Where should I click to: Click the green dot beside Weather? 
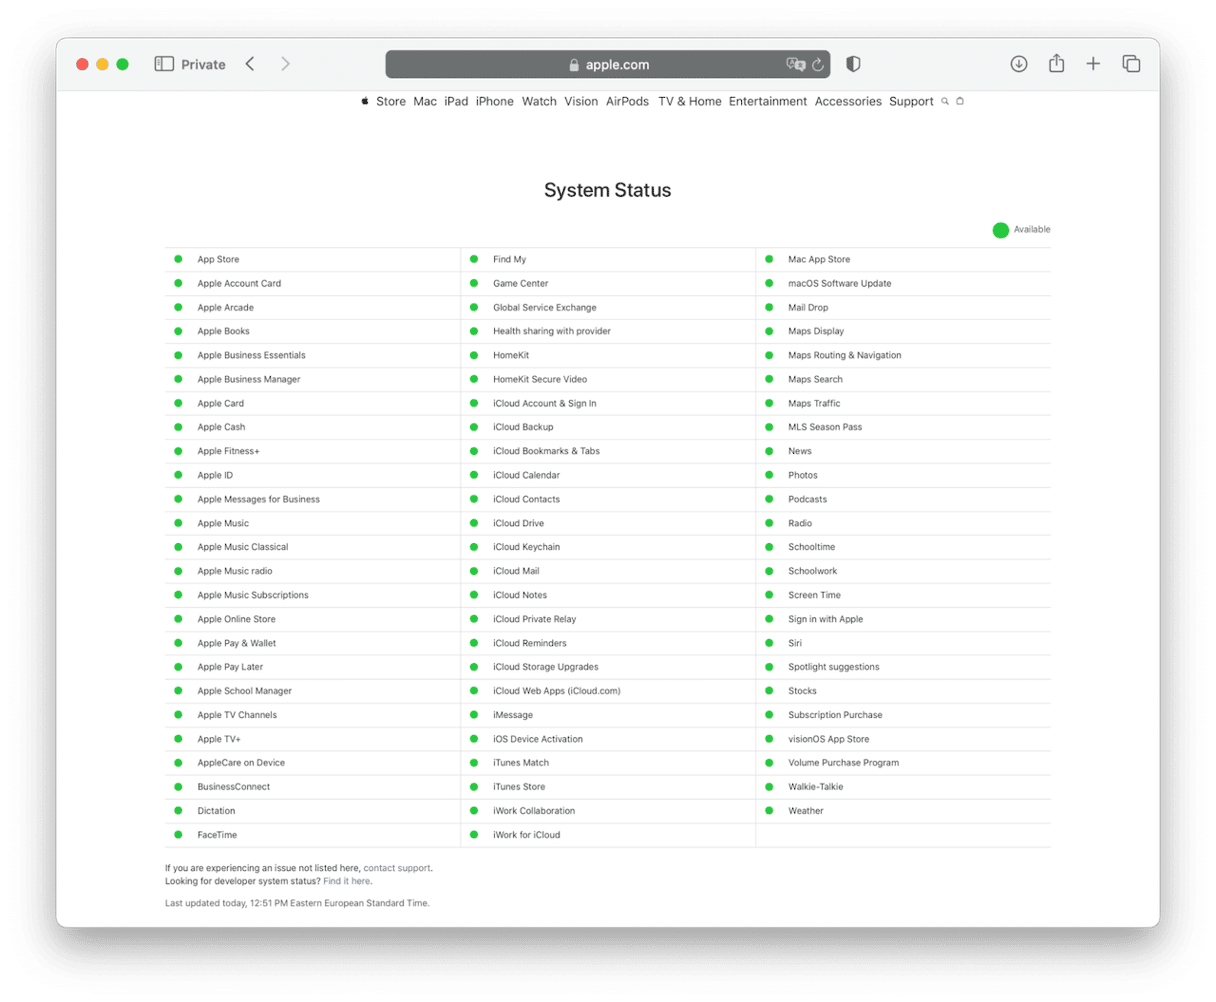pyautogui.click(x=769, y=811)
